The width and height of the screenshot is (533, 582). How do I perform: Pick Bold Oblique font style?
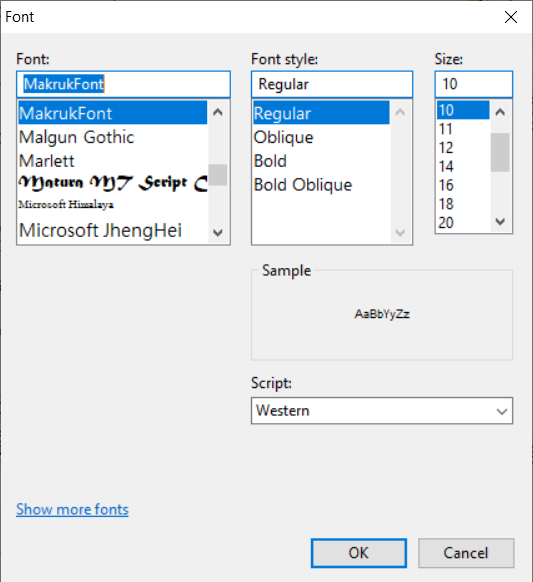click(x=321, y=184)
